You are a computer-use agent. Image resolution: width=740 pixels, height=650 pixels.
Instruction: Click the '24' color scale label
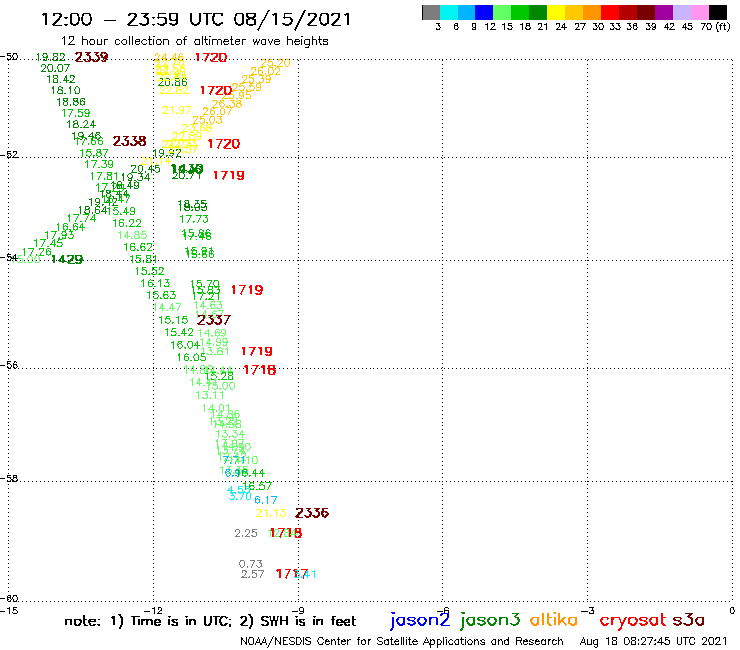[561, 27]
